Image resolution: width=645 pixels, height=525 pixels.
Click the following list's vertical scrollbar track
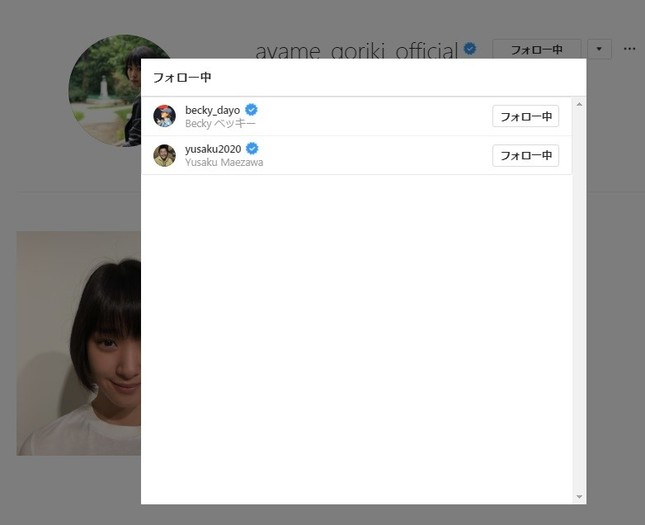(579, 300)
